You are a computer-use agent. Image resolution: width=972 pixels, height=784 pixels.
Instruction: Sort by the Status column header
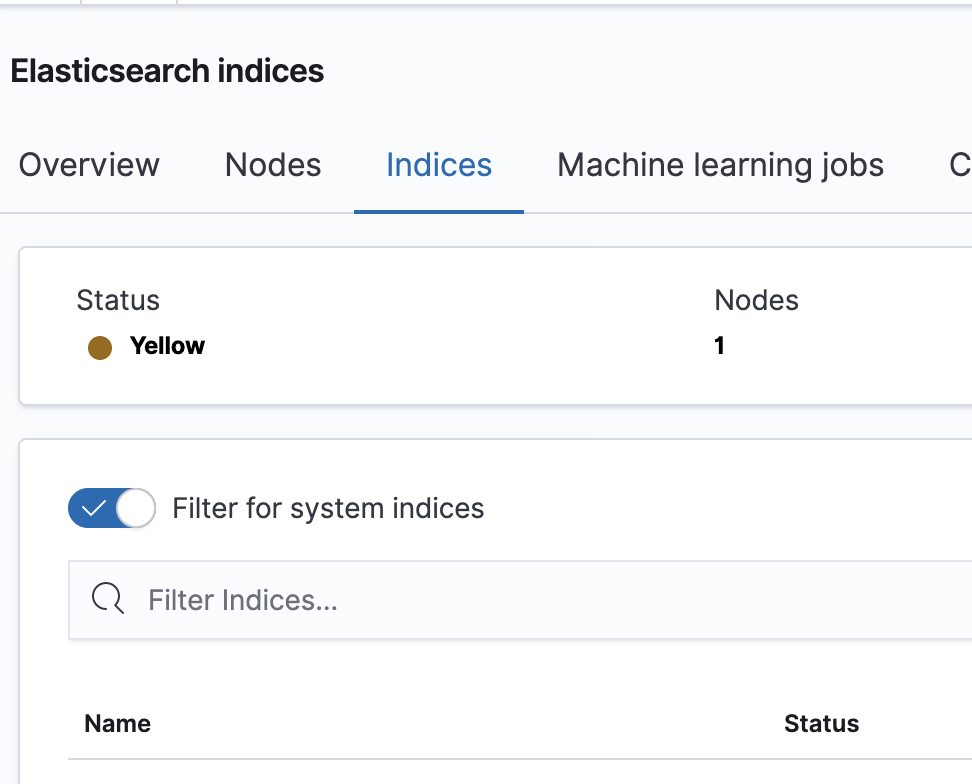point(821,724)
